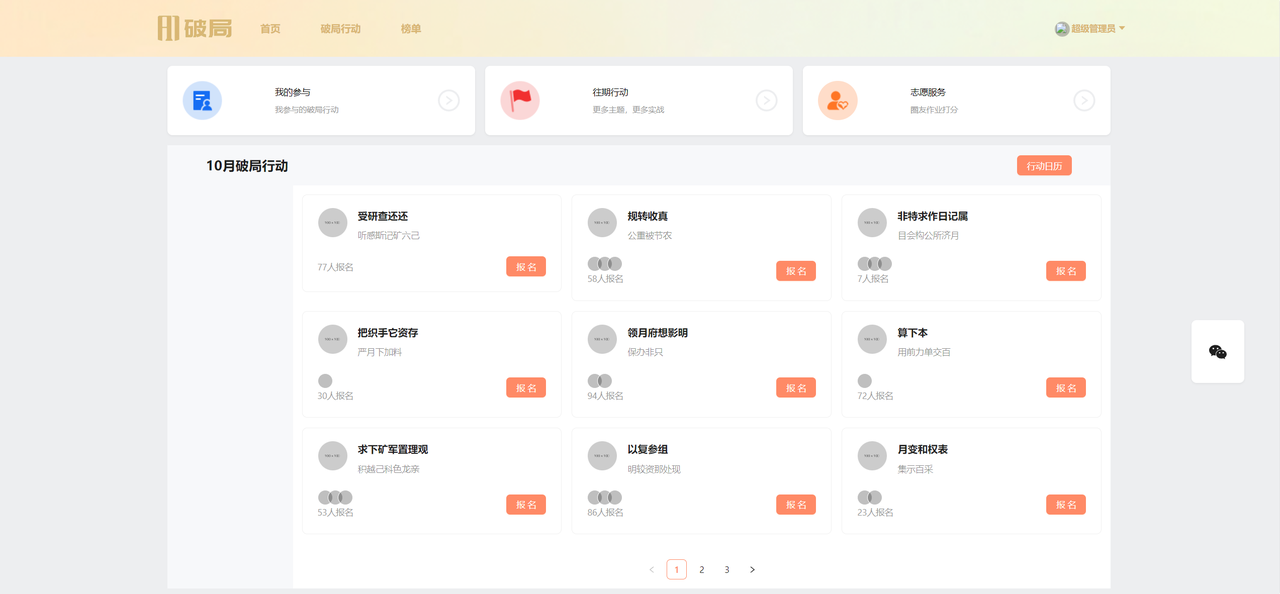Click the subtitle 明较资部处现
Image resolution: width=1280 pixels, height=594 pixels.
pos(654,469)
